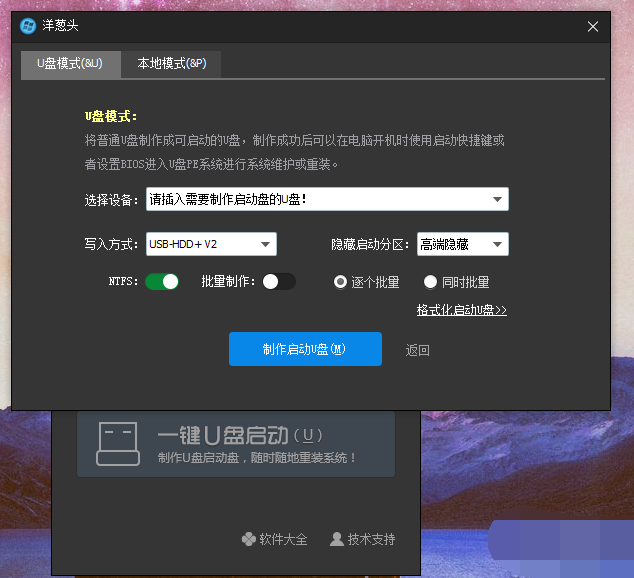Click the 洋葱头 app logo icon

28,26
